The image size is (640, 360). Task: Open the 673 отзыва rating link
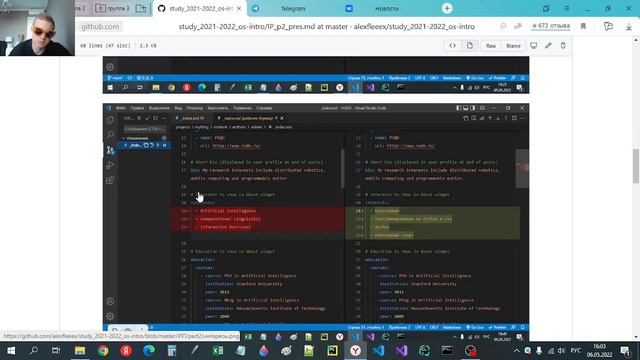click(551, 26)
